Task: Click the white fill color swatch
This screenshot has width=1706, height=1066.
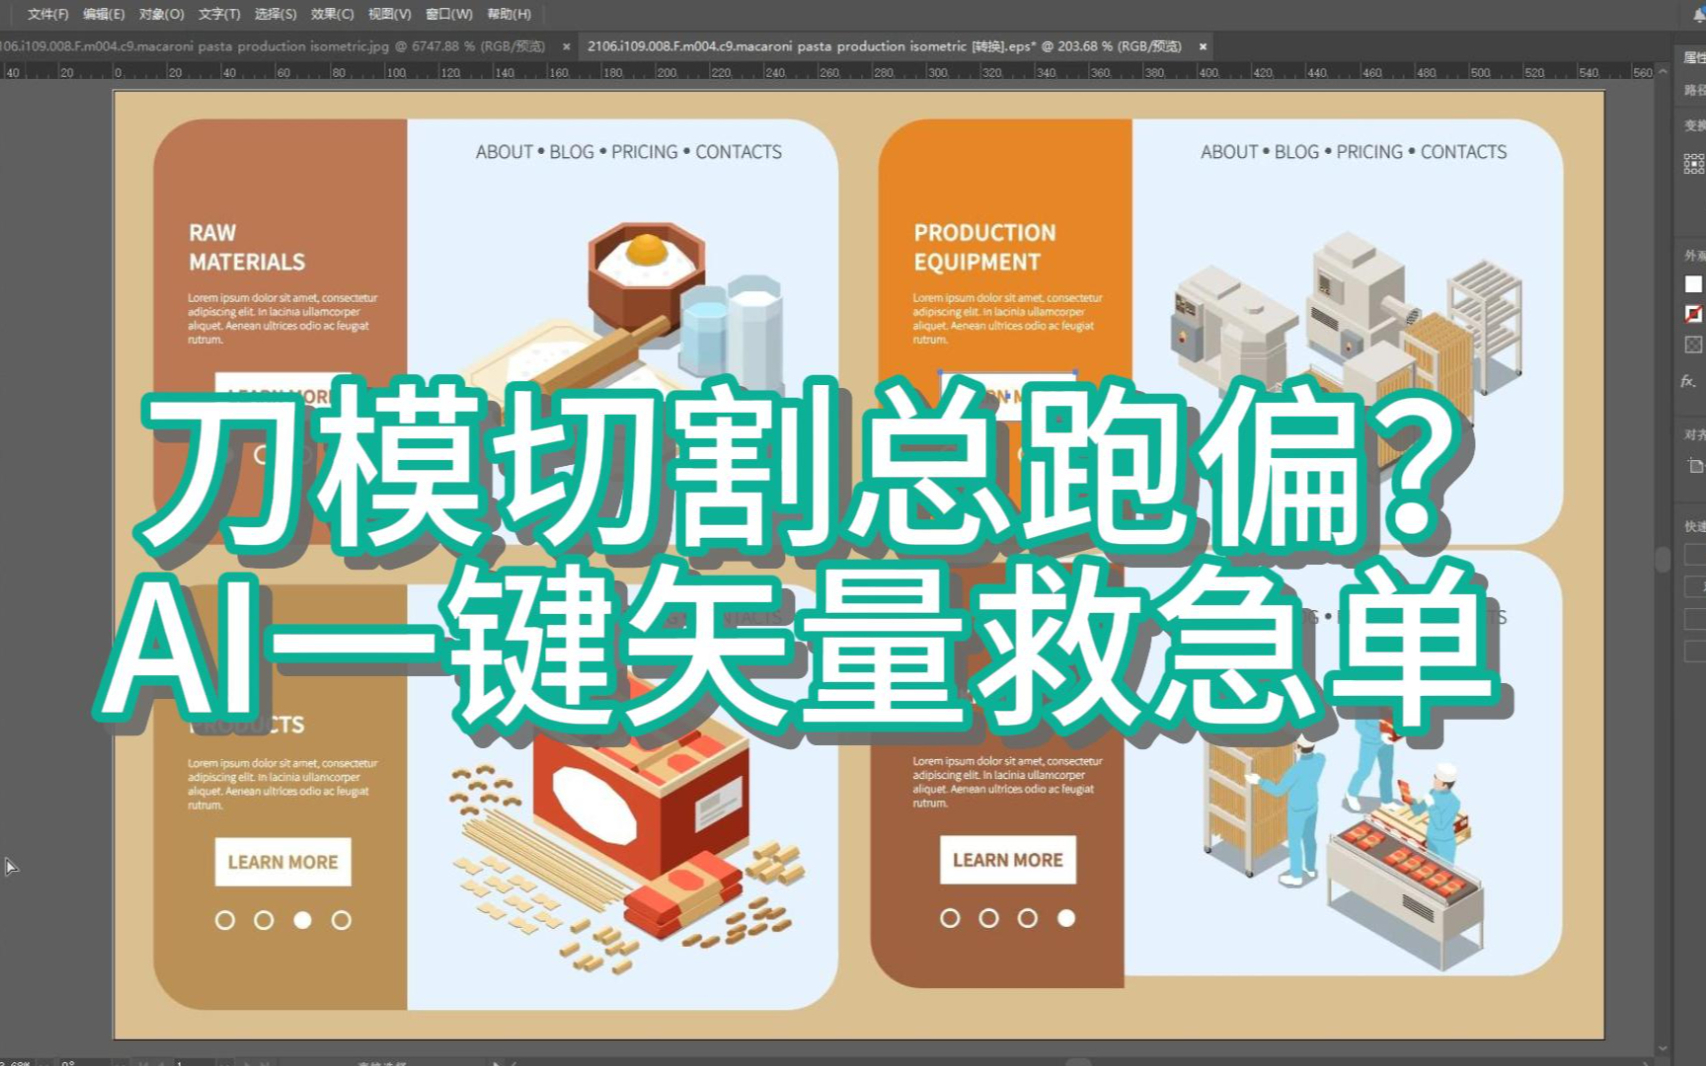Action: [1692, 285]
